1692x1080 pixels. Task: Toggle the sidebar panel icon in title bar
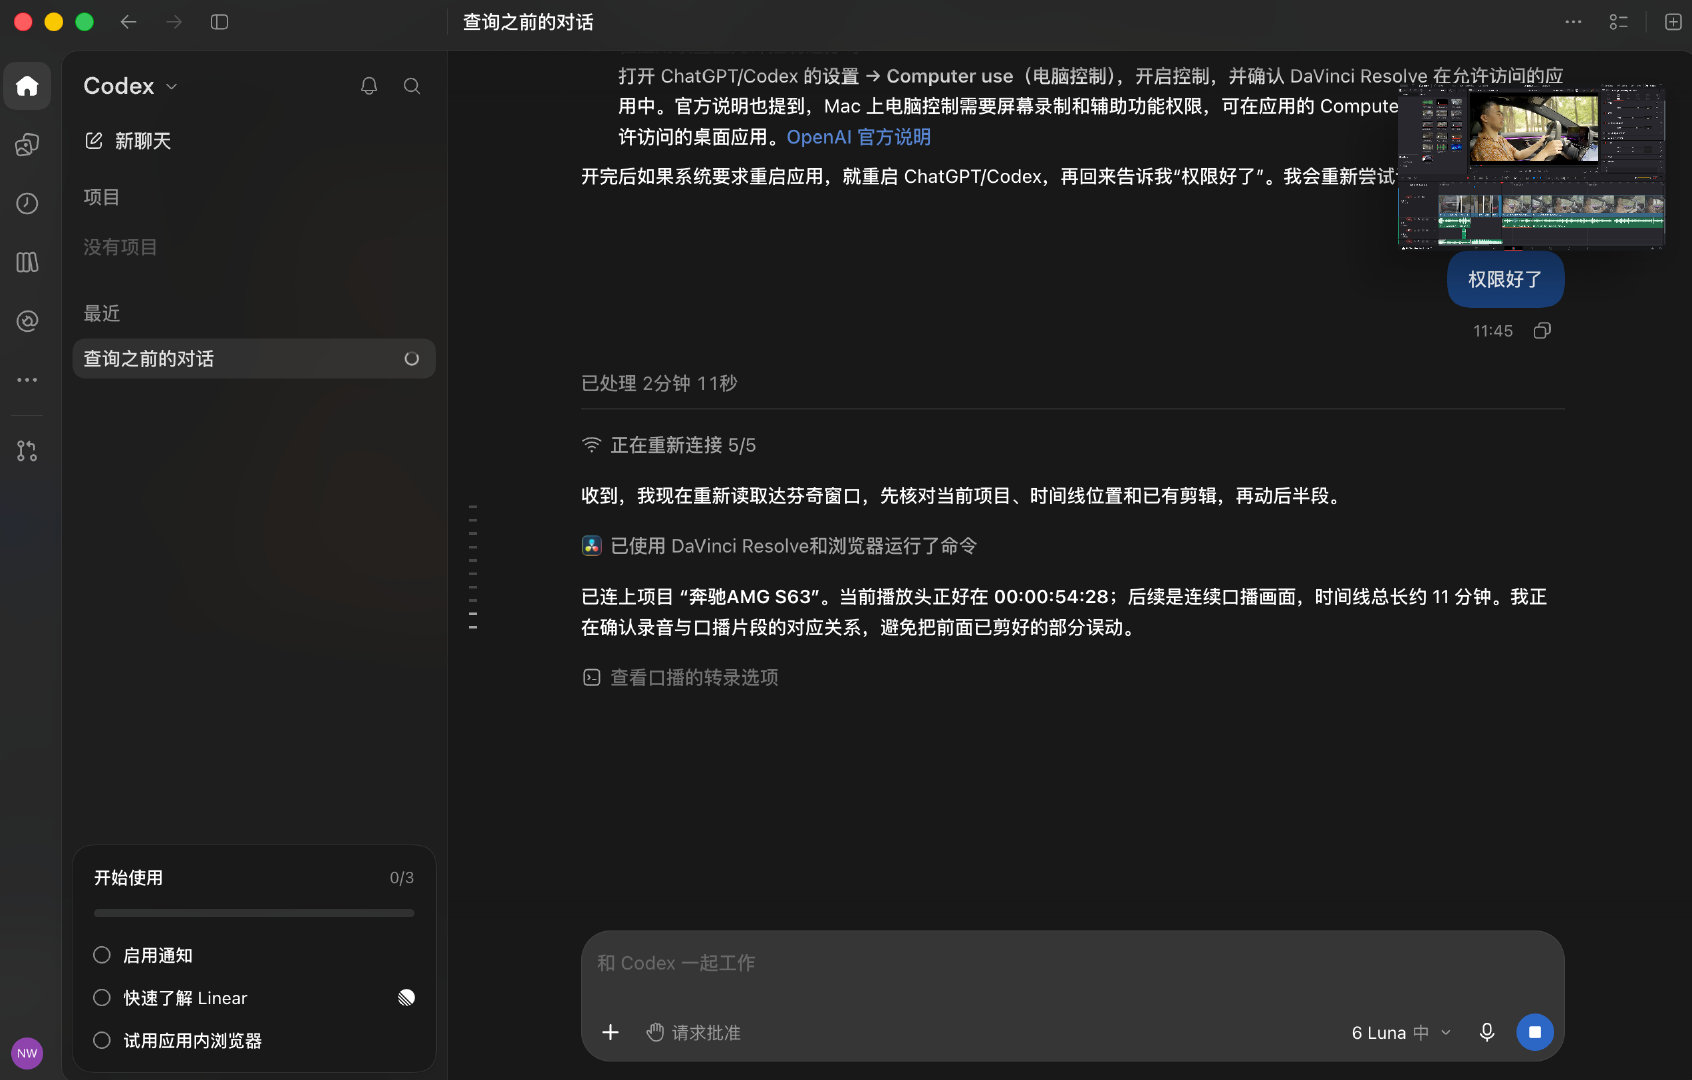(x=220, y=22)
